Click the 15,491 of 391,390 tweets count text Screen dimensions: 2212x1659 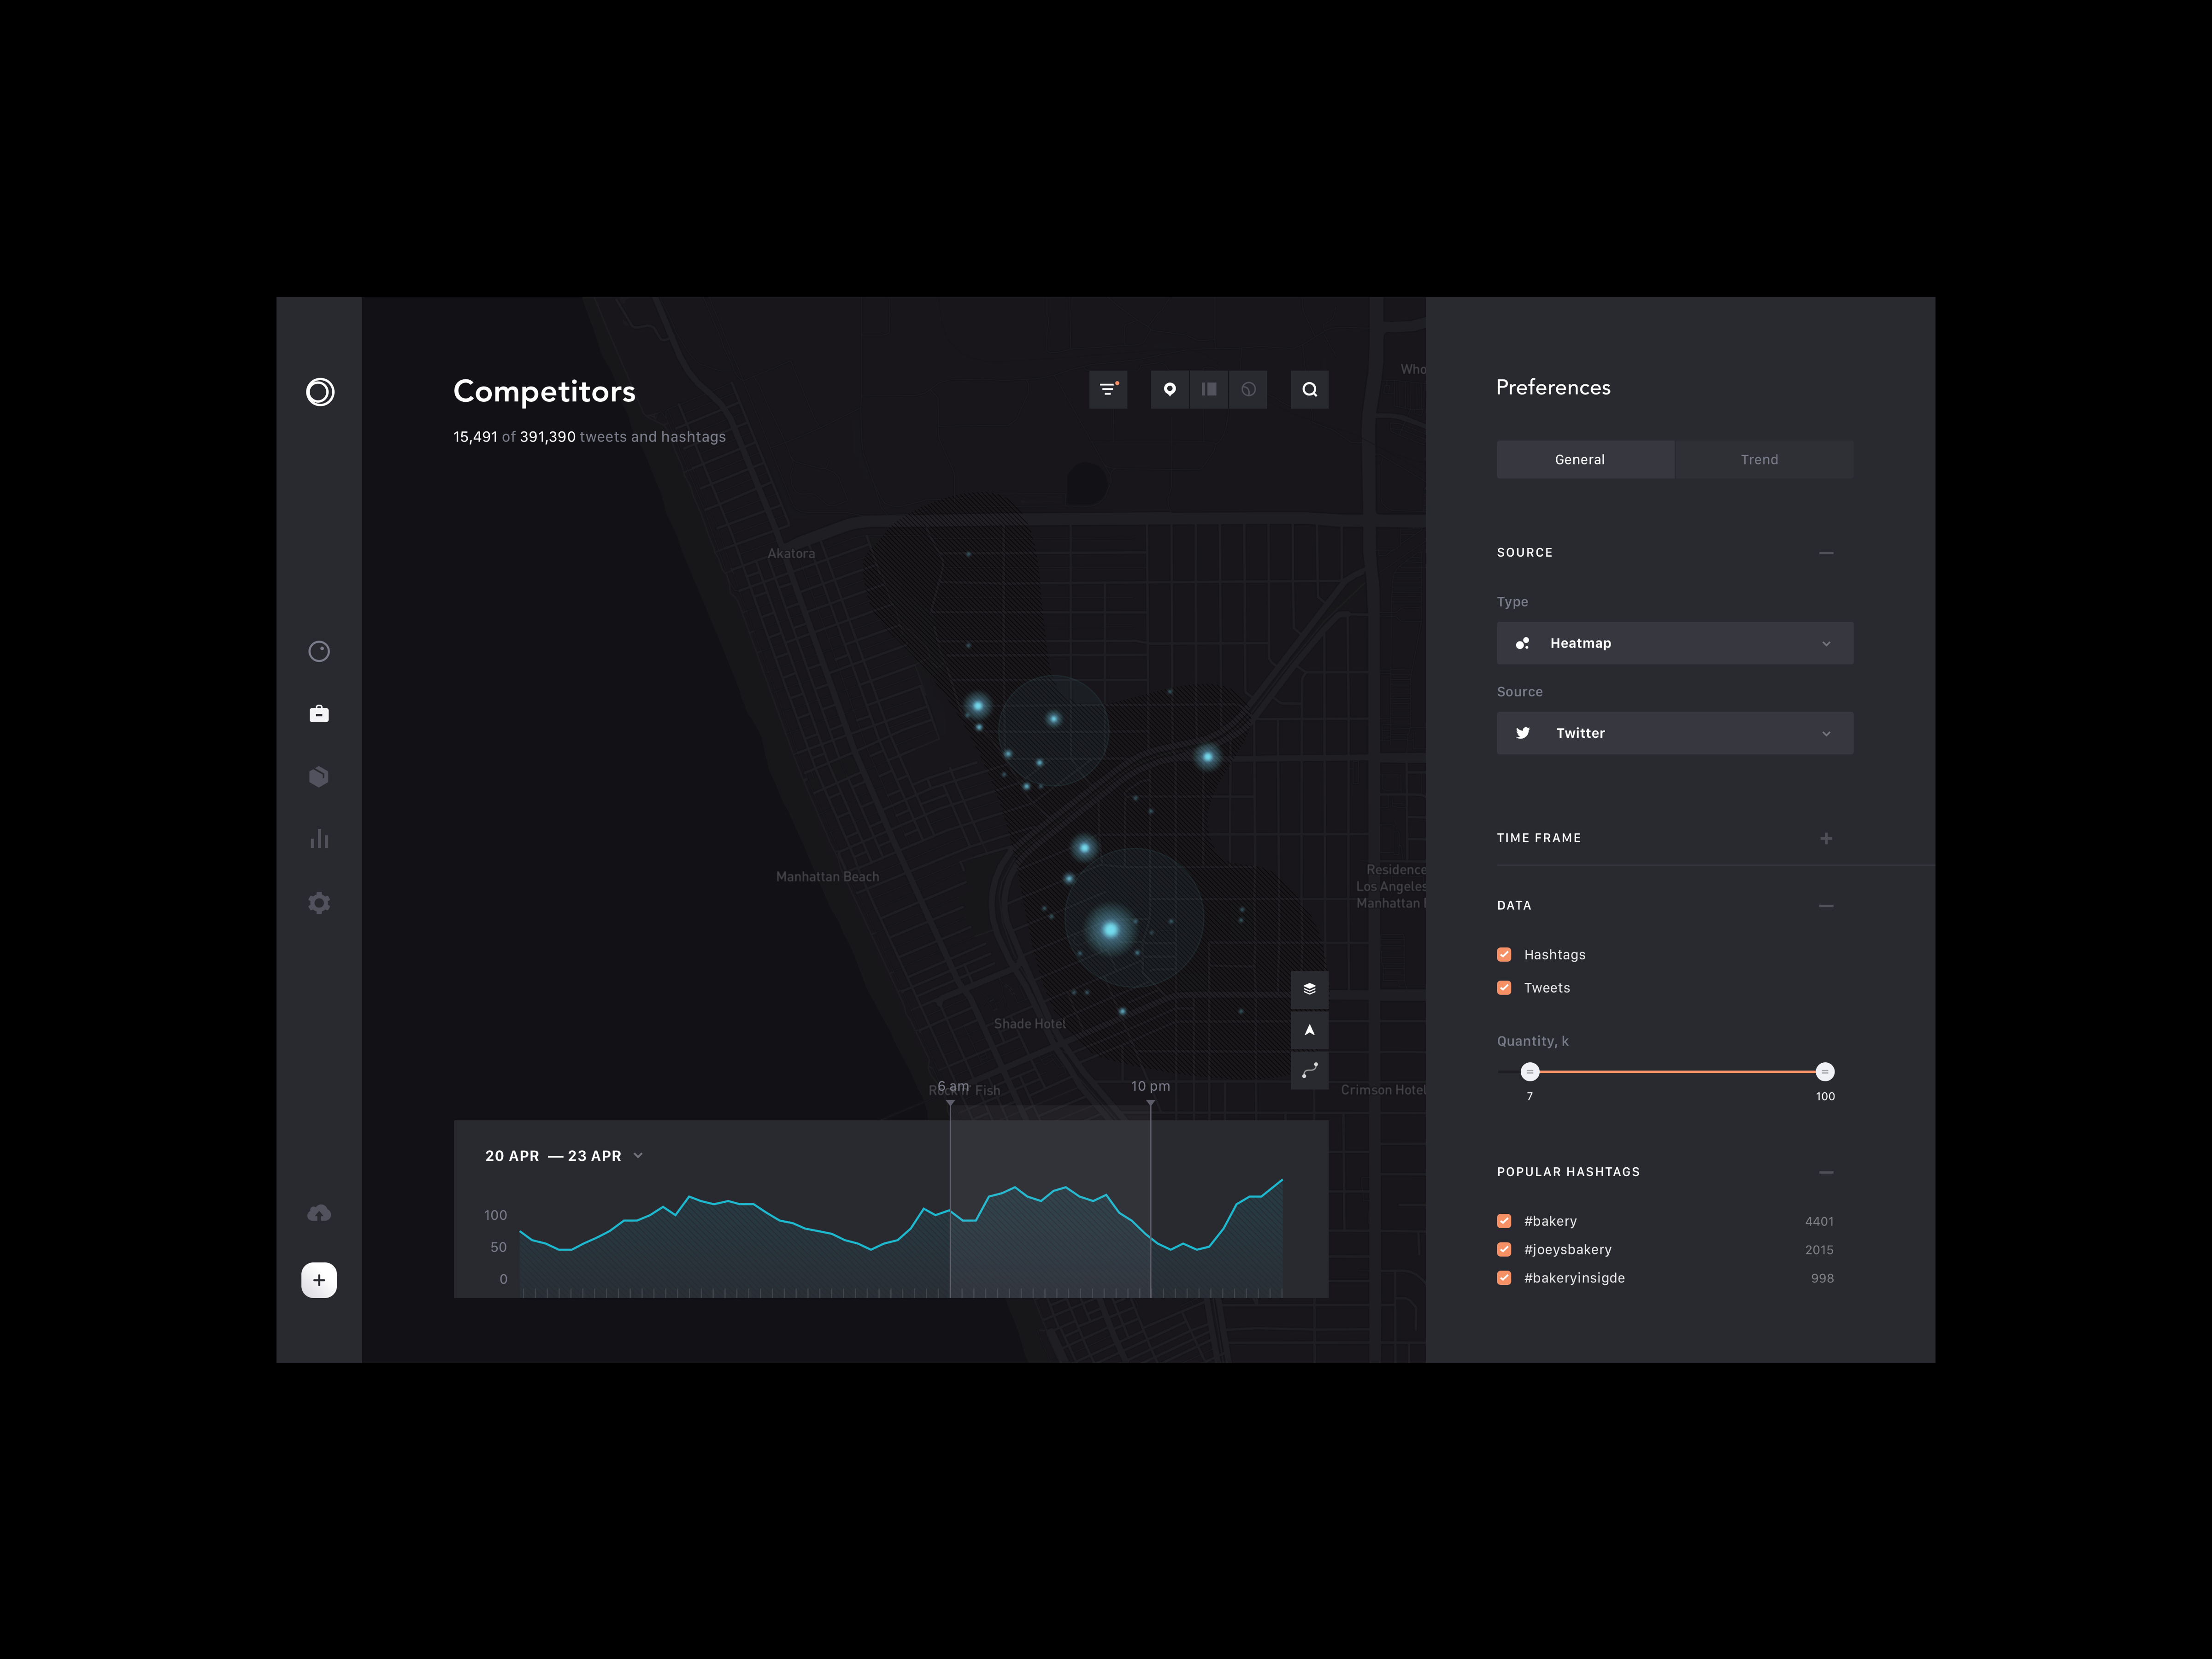tap(589, 437)
